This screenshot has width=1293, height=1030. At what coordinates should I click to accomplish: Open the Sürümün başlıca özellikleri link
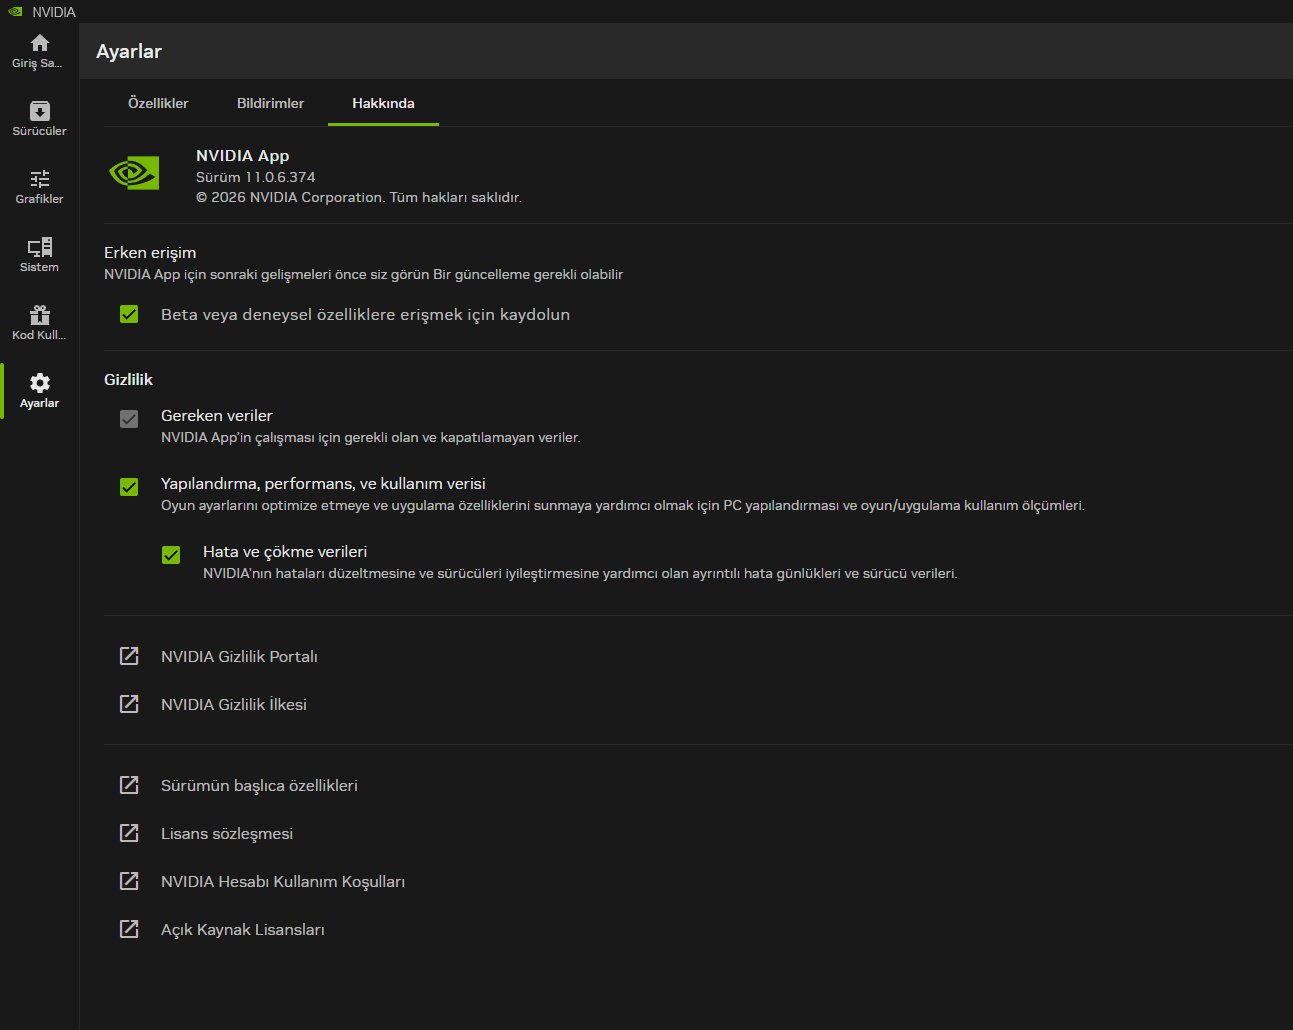pos(259,786)
